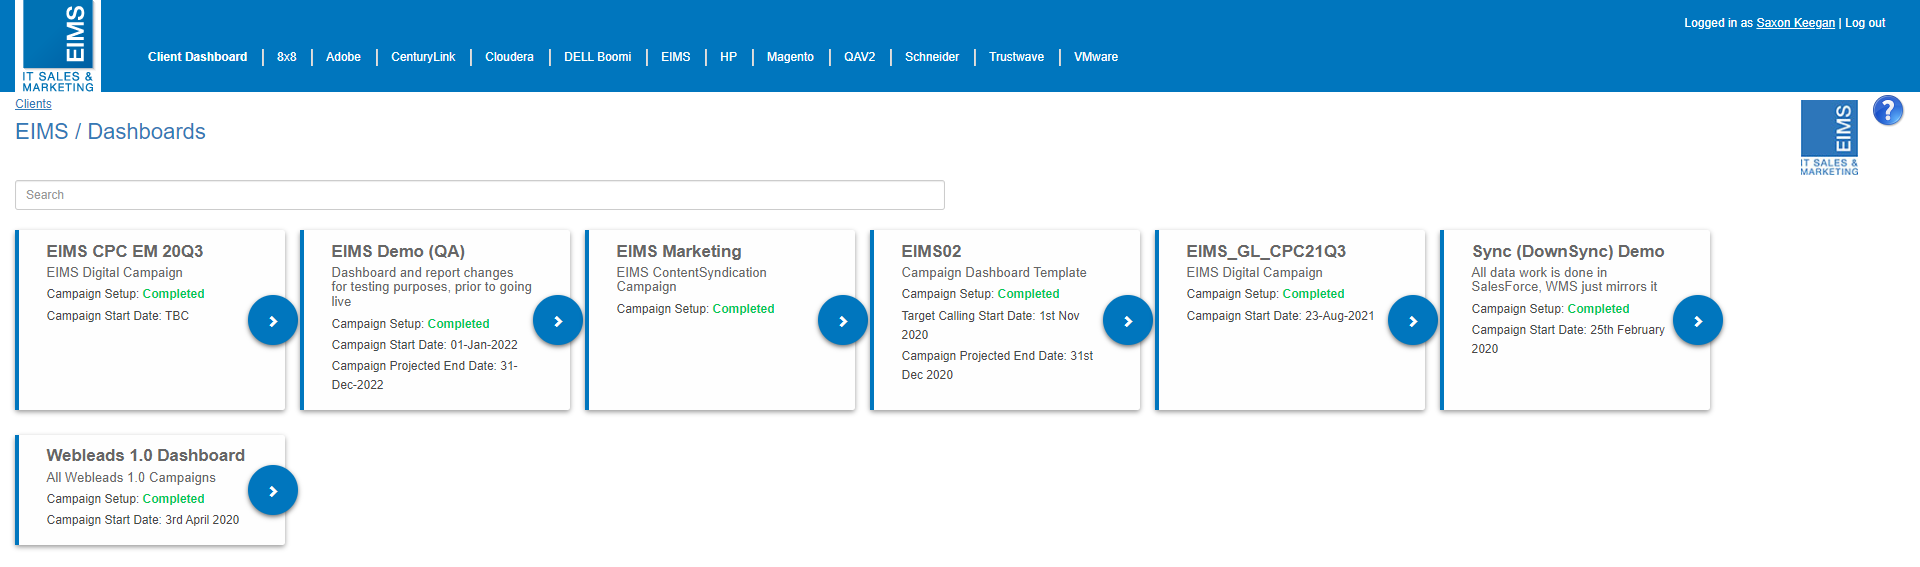This screenshot has width=1920, height=567.
Task: Open Webleads 1.0 Dashboard arrow button
Action: (273, 491)
